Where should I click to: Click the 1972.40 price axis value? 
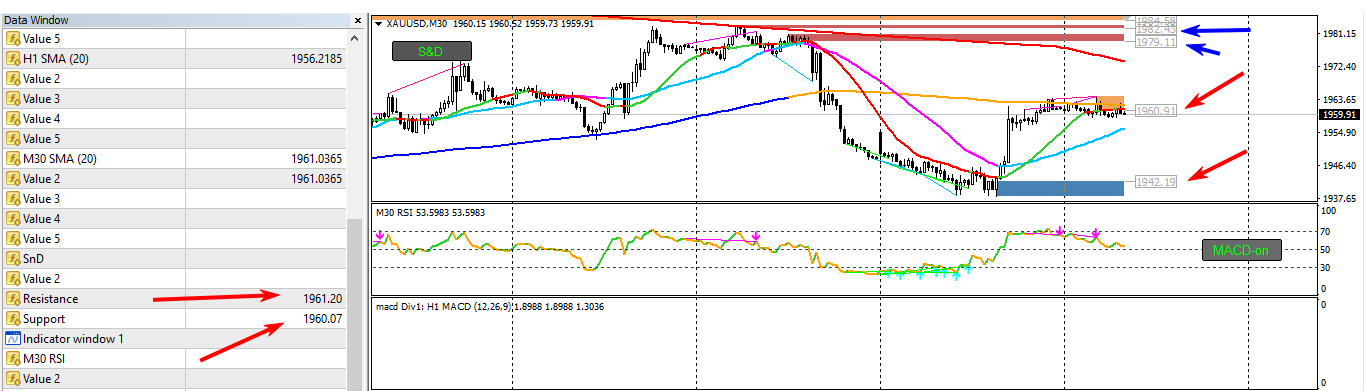click(1340, 67)
